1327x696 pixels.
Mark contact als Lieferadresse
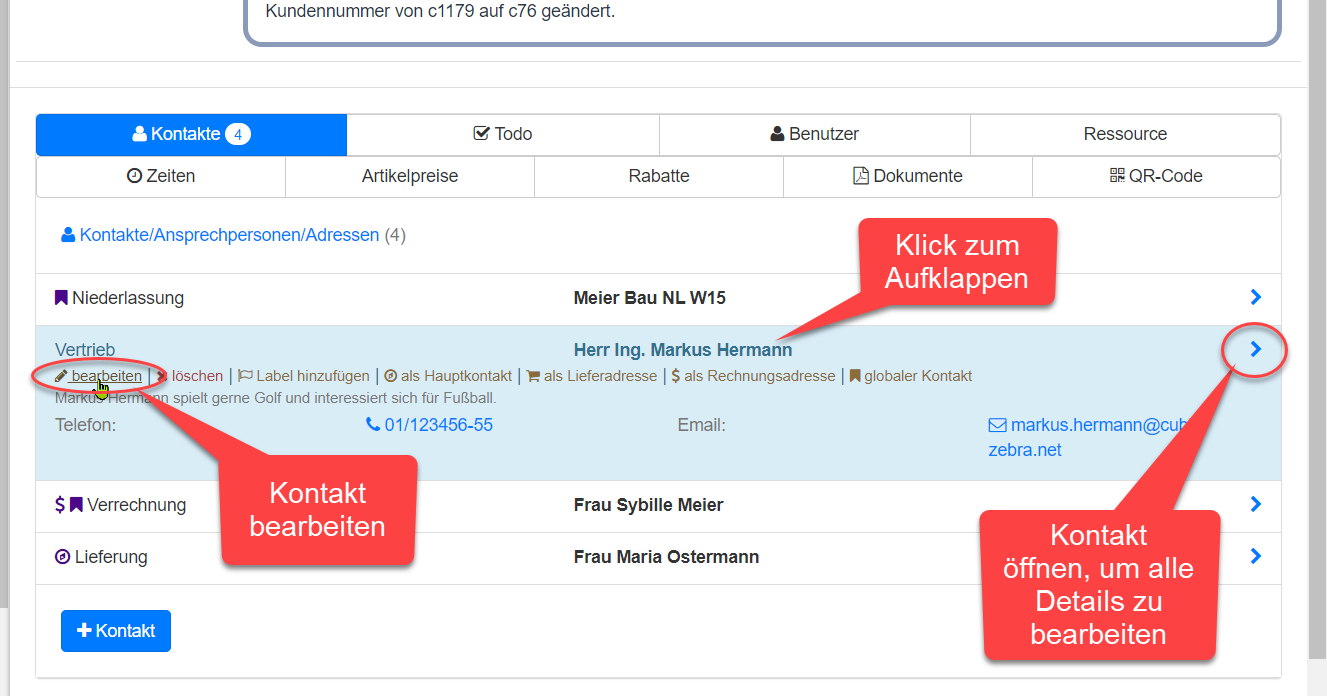(592, 376)
